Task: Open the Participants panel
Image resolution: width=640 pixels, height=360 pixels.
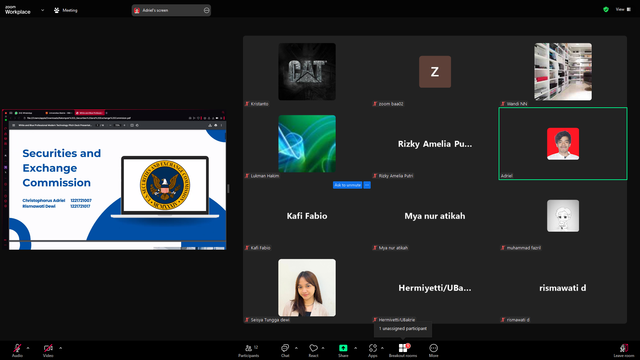Action: (249, 350)
